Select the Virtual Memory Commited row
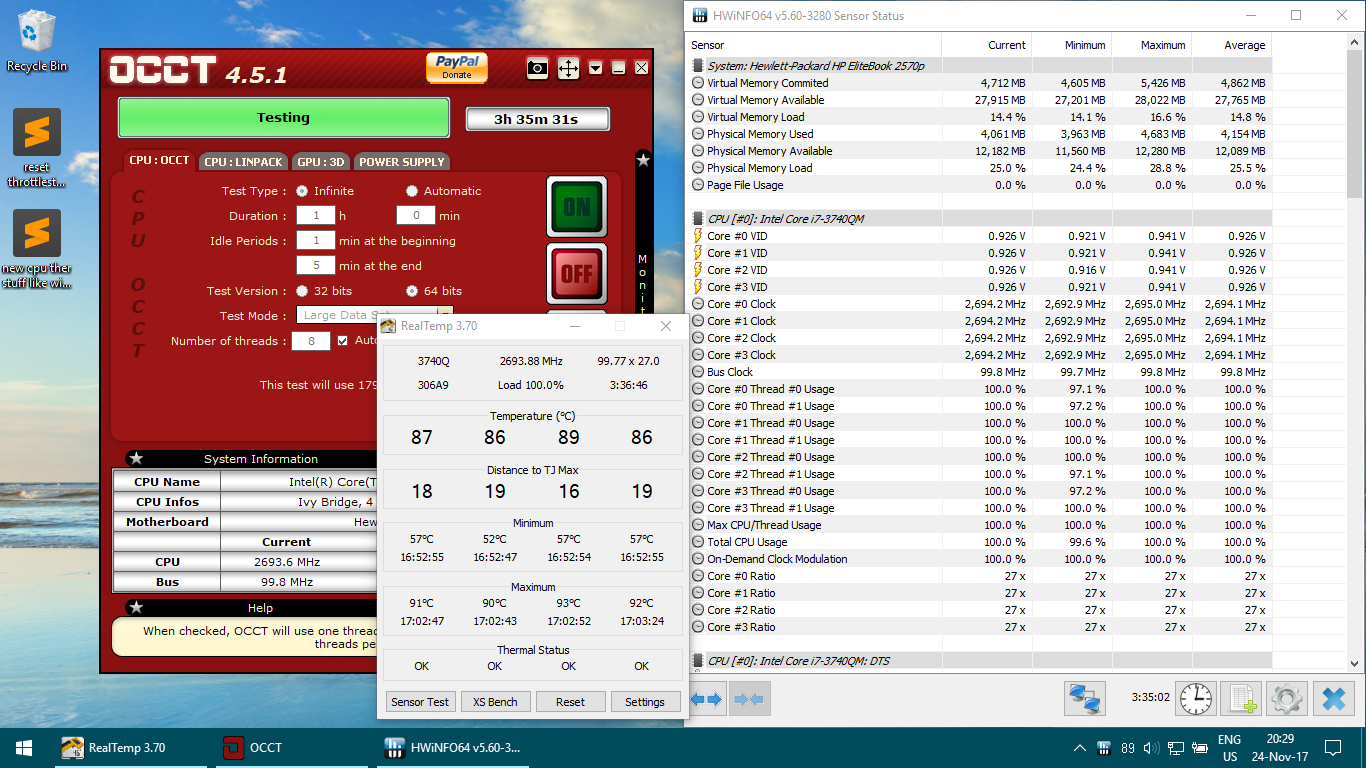 (979, 83)
